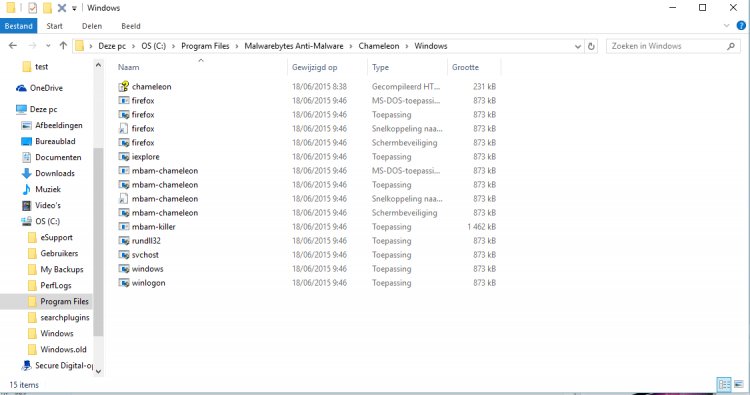Viewport: 750px width, 395px height.
Task: Sort by the Naam column header
Action: point(129,67)
